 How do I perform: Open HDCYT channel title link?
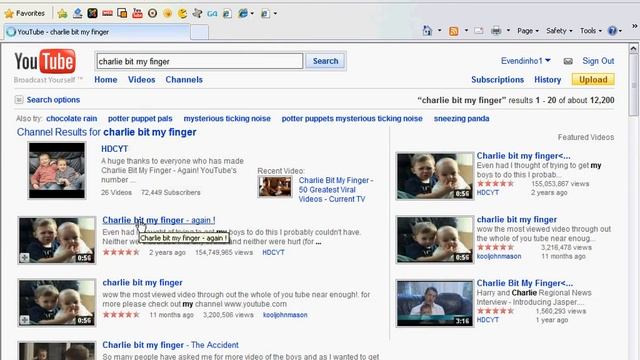pyautogui.click(x=115, y=149)
